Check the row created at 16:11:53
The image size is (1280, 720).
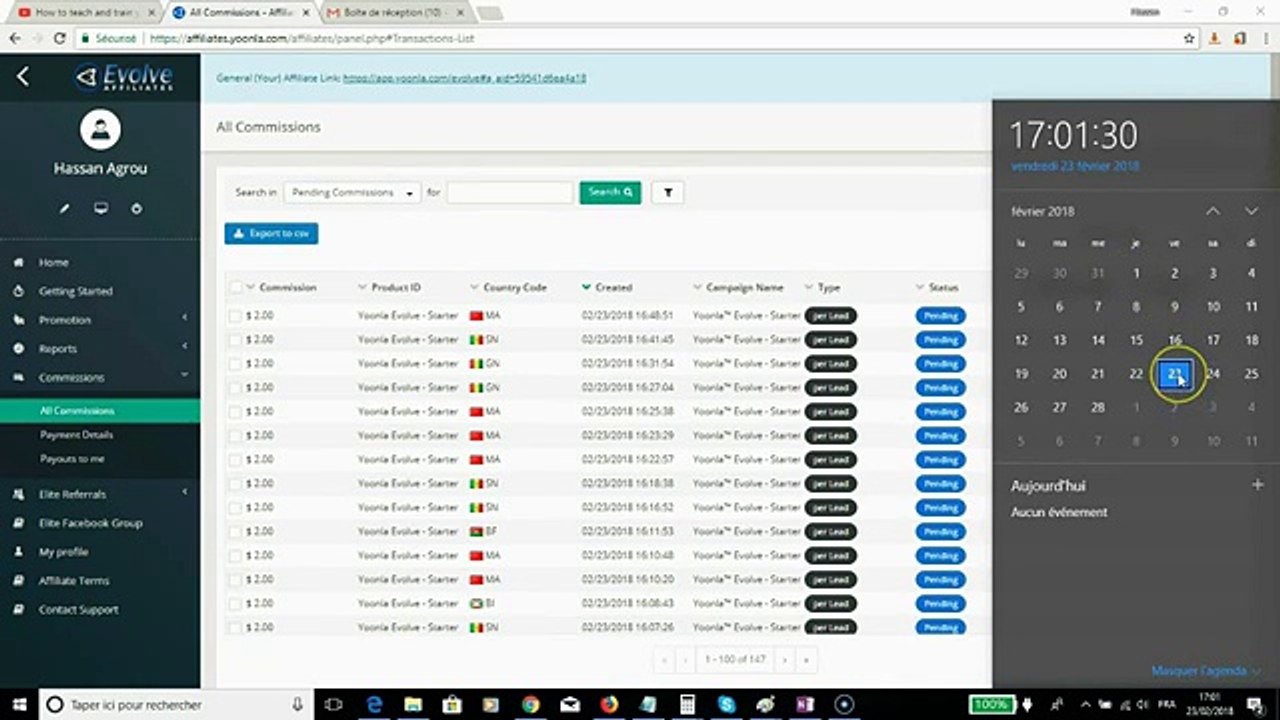(235, 531)
